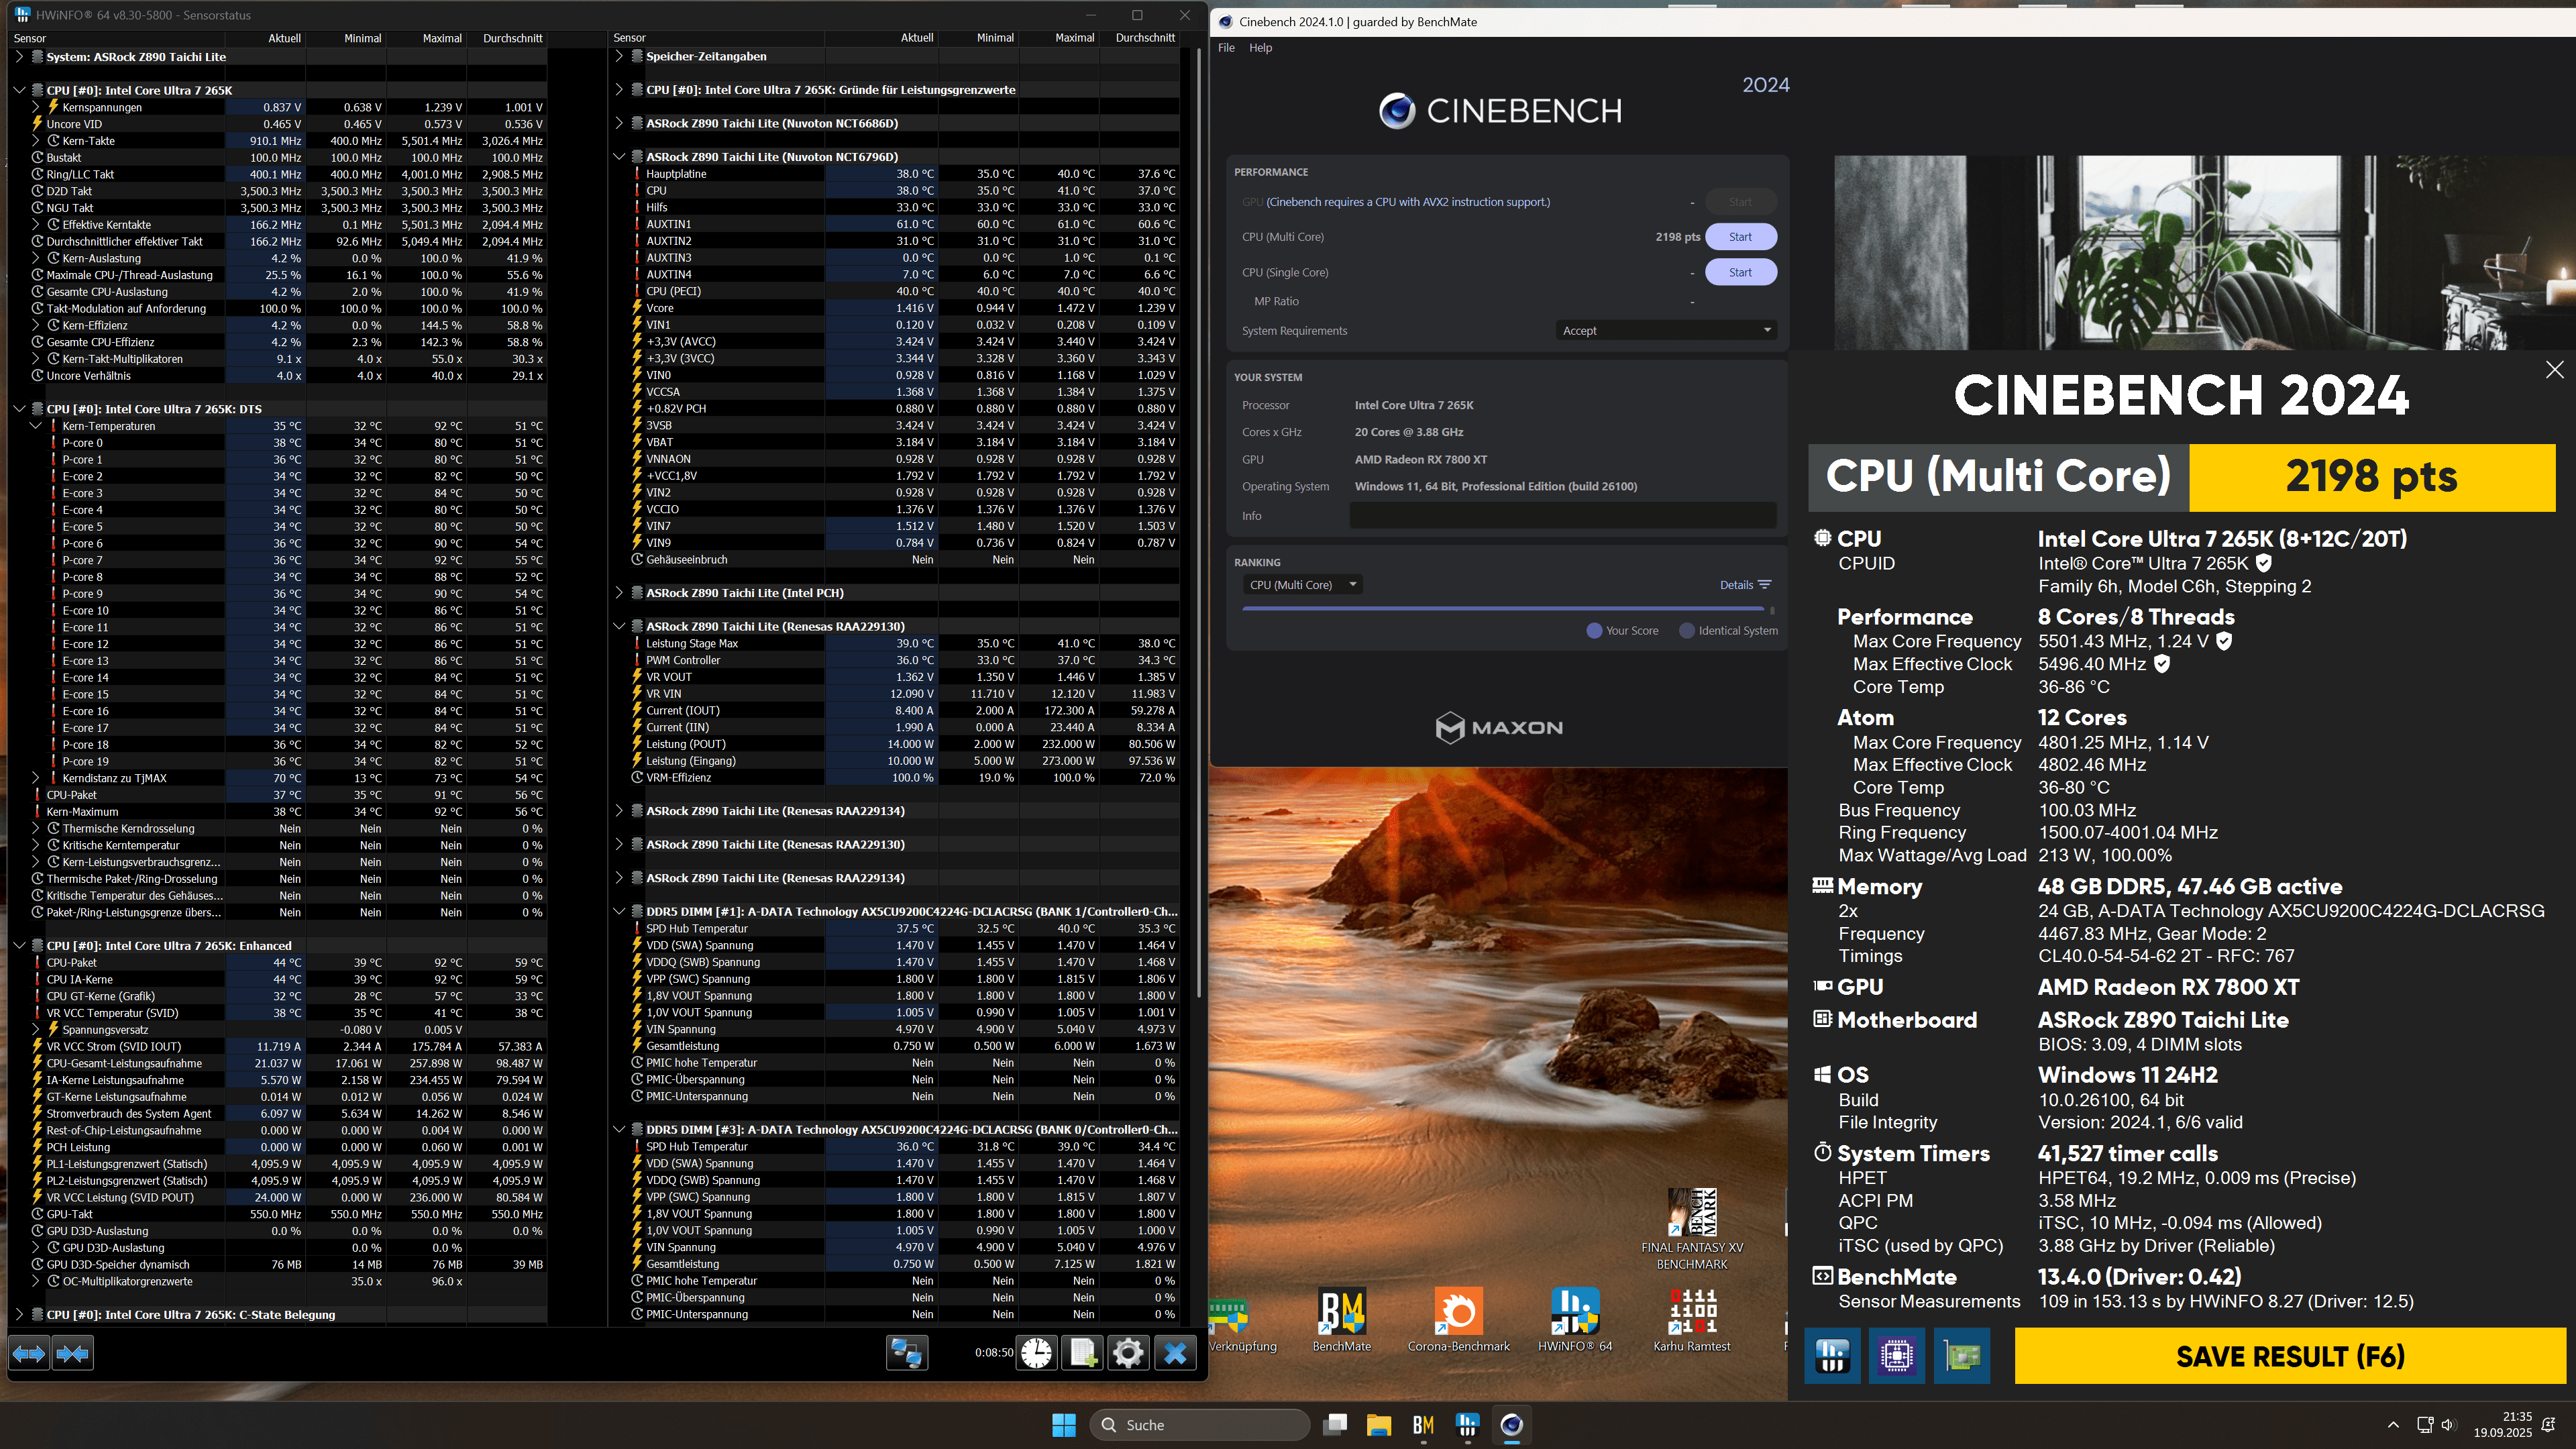Toggle the Your Score ranking indicator
This screenshot has width=2576, height=1449.
1594,631
